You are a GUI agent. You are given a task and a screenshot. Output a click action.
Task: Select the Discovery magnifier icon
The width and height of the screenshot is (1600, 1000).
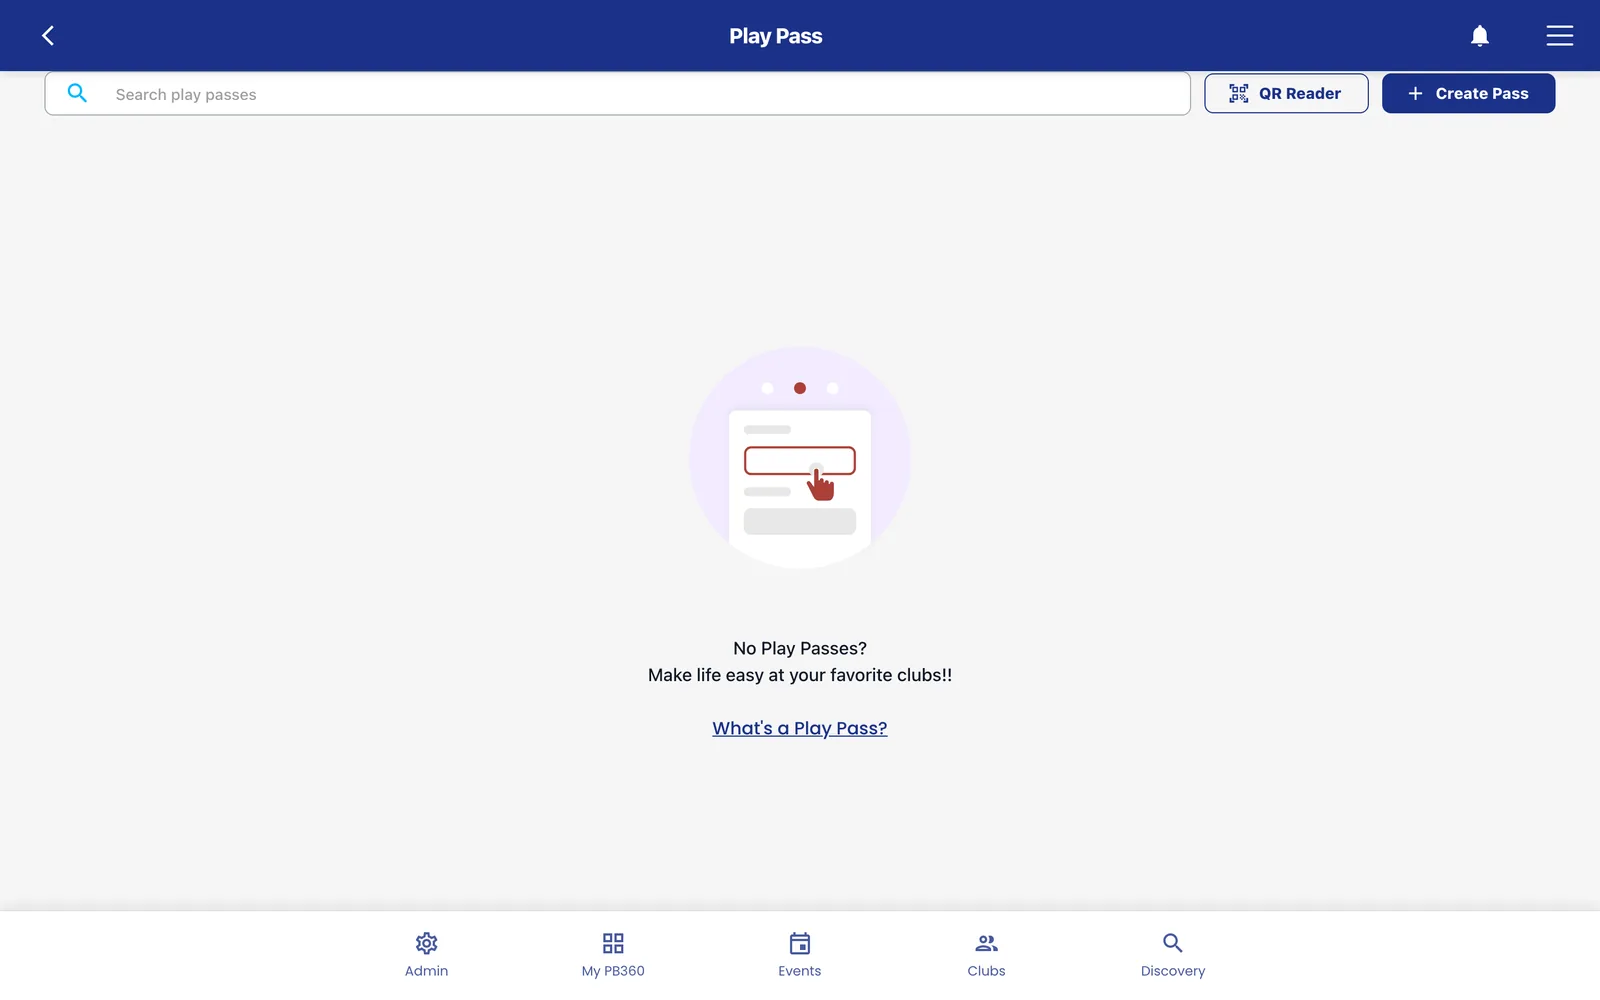[x=1173, y=943]
